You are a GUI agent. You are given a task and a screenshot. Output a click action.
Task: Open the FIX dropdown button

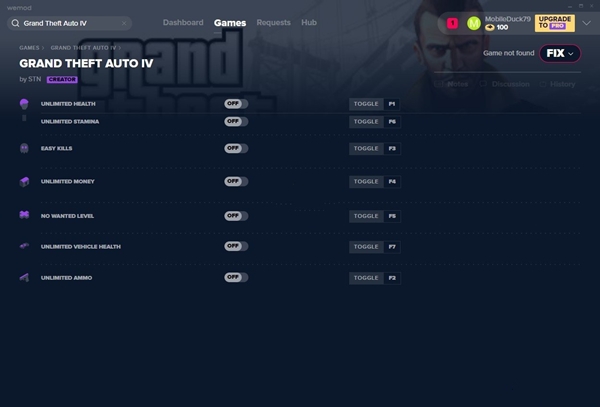point(560,53)
